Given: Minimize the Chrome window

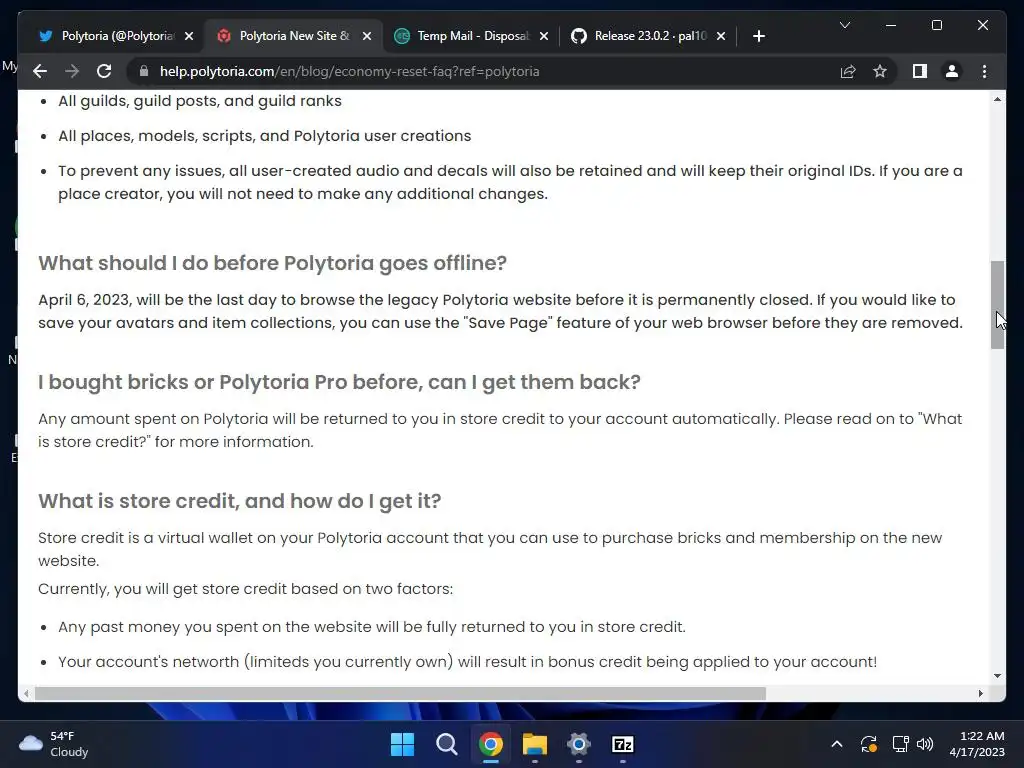Looking at the screenshot, I should click(x=891, y=25).
